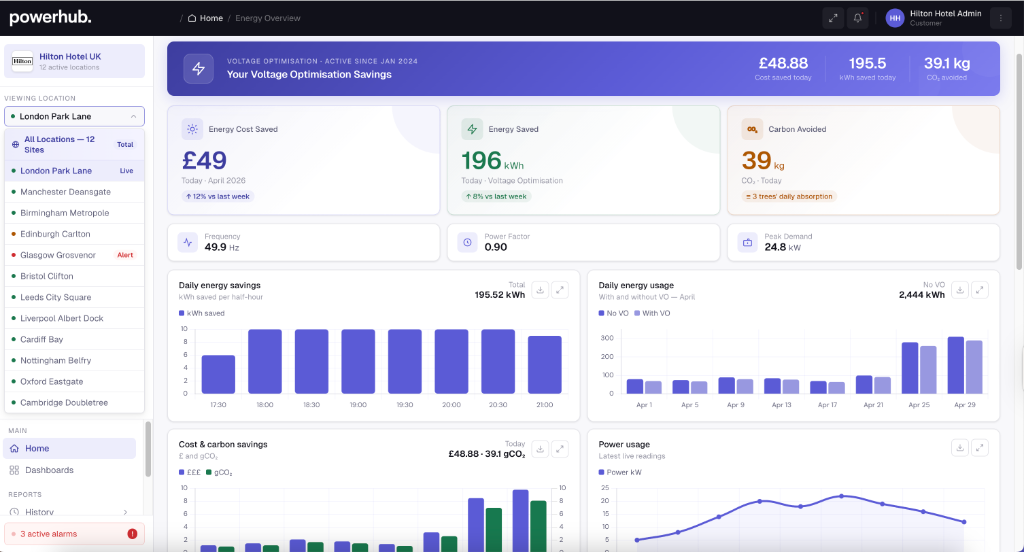Toggle the kWh saved legend swatch
1024x552 pixels.
pos(182,314)
